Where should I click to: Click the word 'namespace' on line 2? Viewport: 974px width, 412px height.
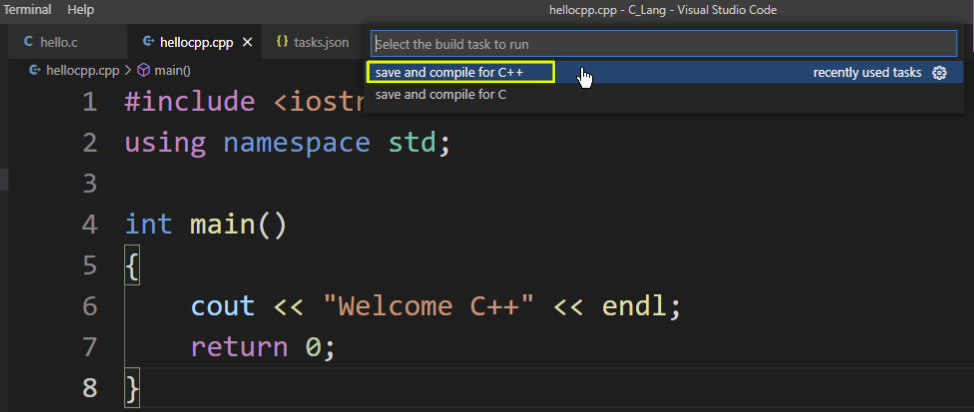pyautogui.click(x=296, y=143)
